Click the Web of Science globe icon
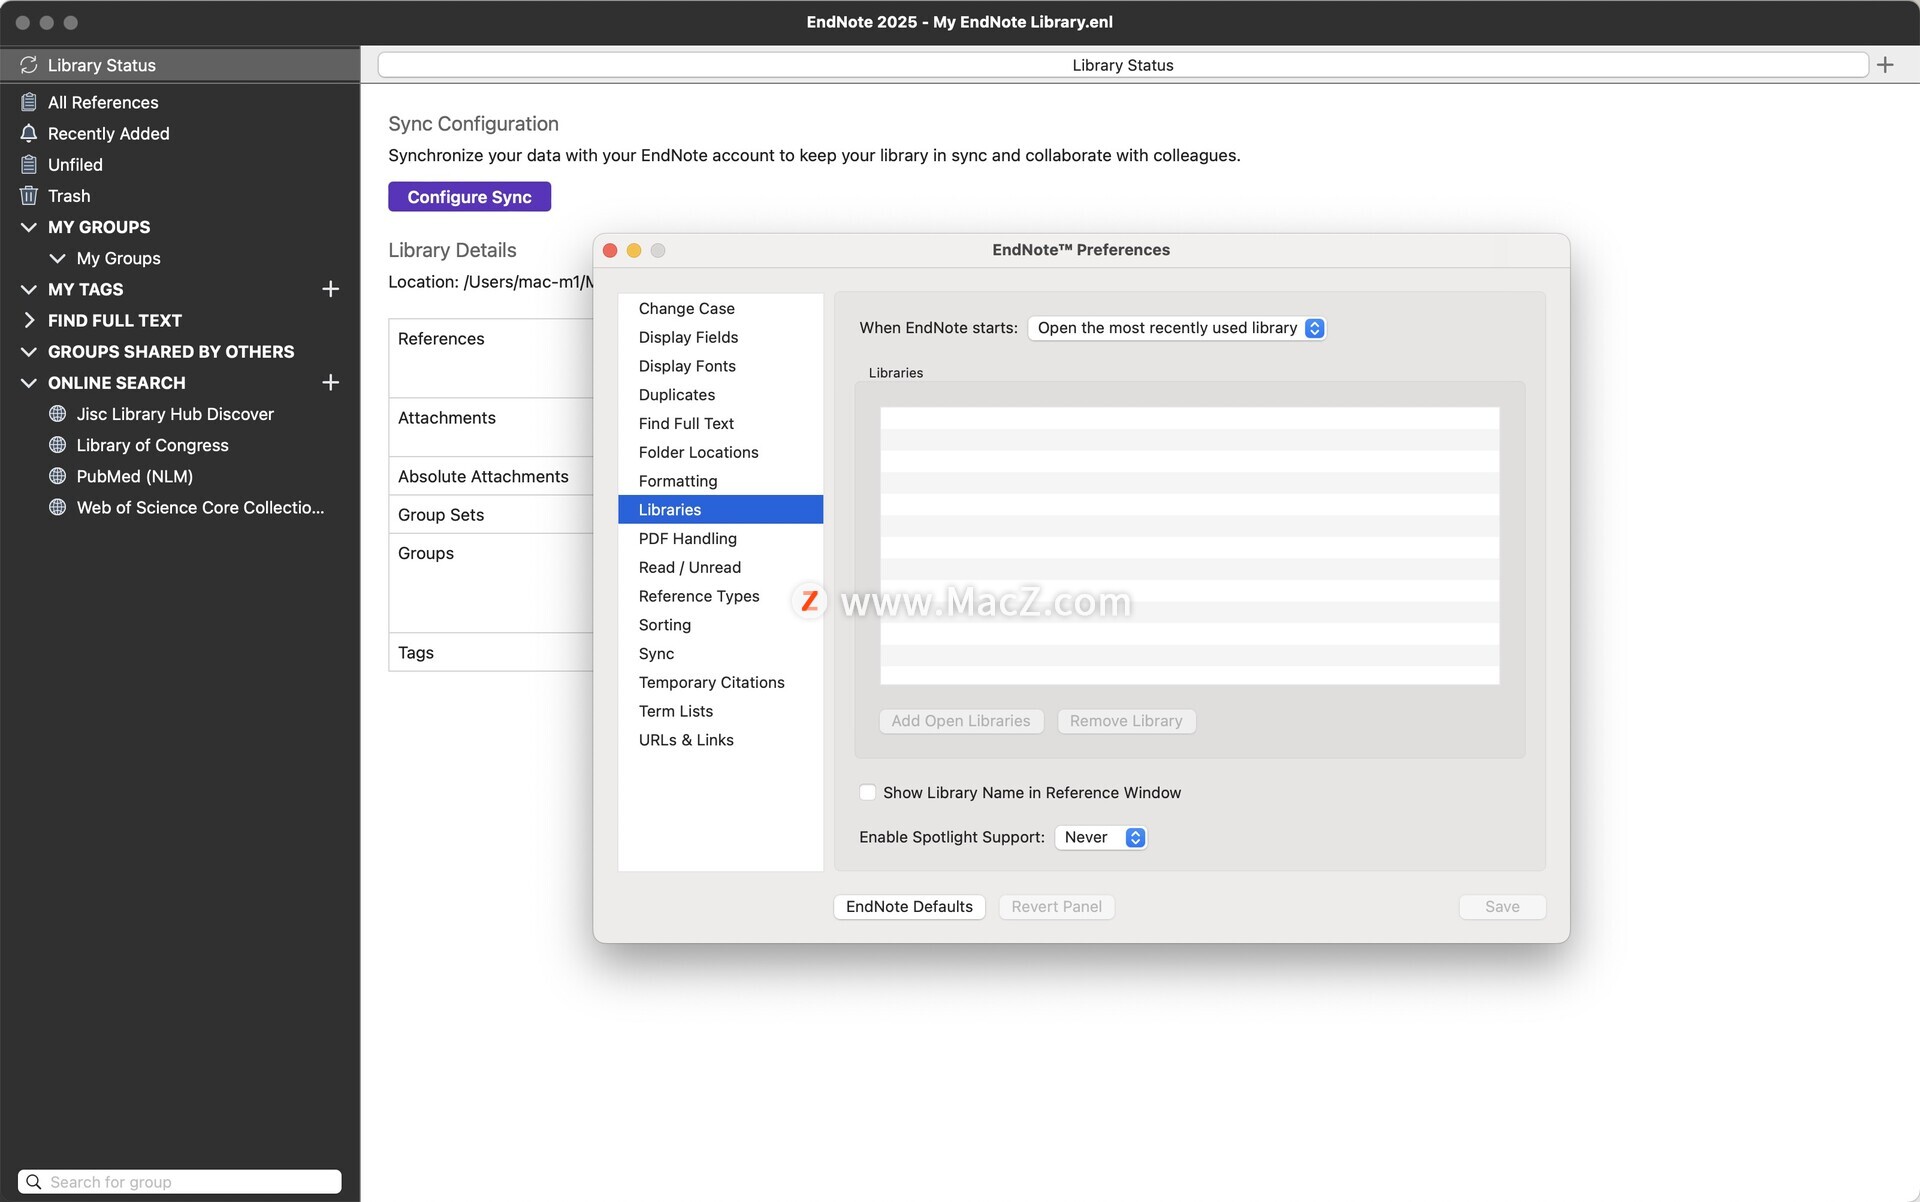This screenshot has width=1920, height=1202. click(57, 507)
